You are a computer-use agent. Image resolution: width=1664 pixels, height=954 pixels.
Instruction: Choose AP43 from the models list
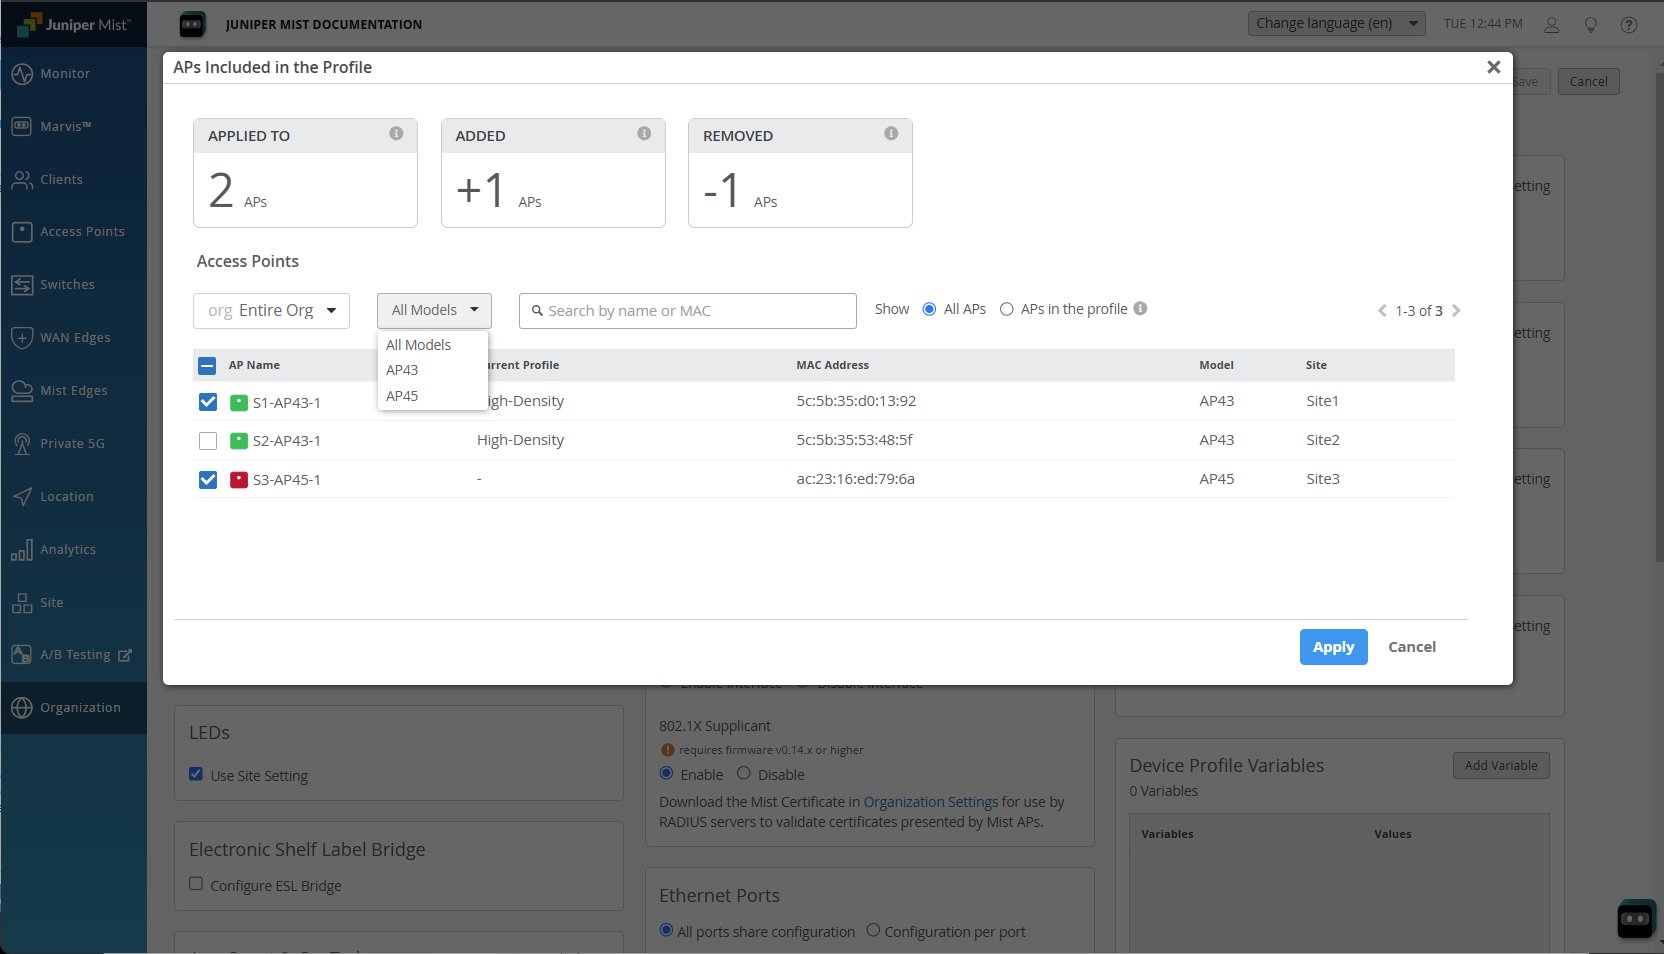(432, 370)
